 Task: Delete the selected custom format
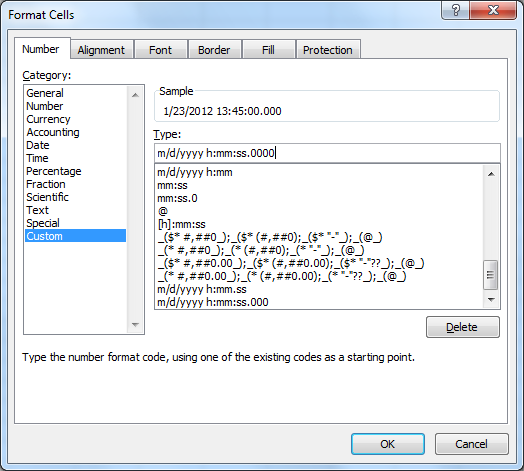[x=463, y=327]
